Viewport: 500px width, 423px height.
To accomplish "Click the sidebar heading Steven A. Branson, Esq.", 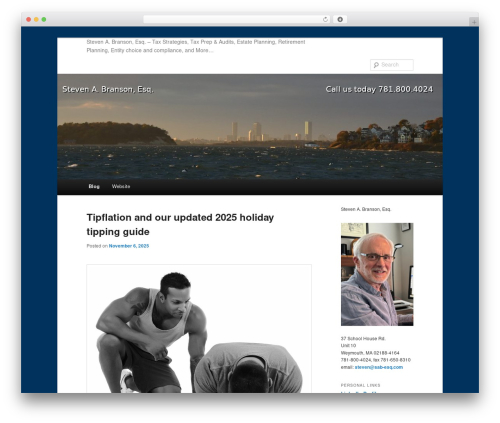I will [366, 209].
